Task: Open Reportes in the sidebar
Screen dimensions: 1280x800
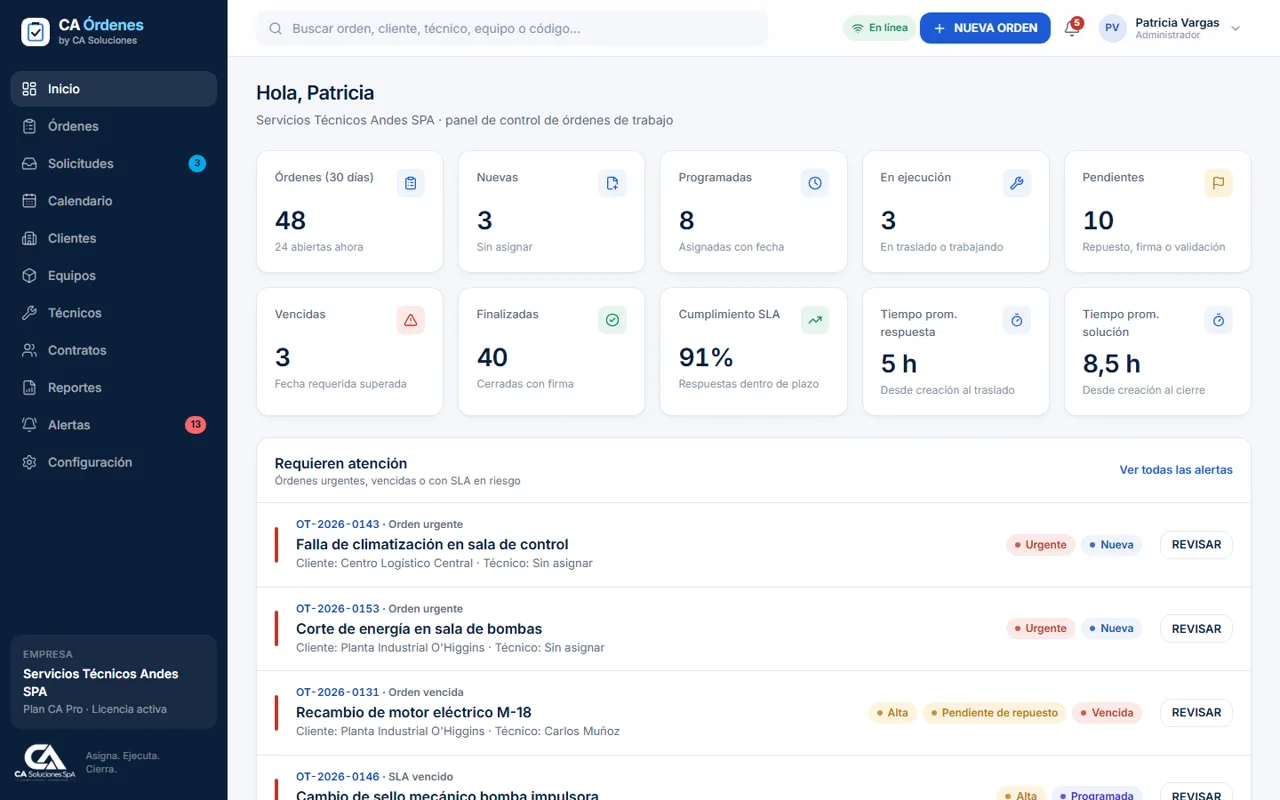Action: tap(114, 387)
